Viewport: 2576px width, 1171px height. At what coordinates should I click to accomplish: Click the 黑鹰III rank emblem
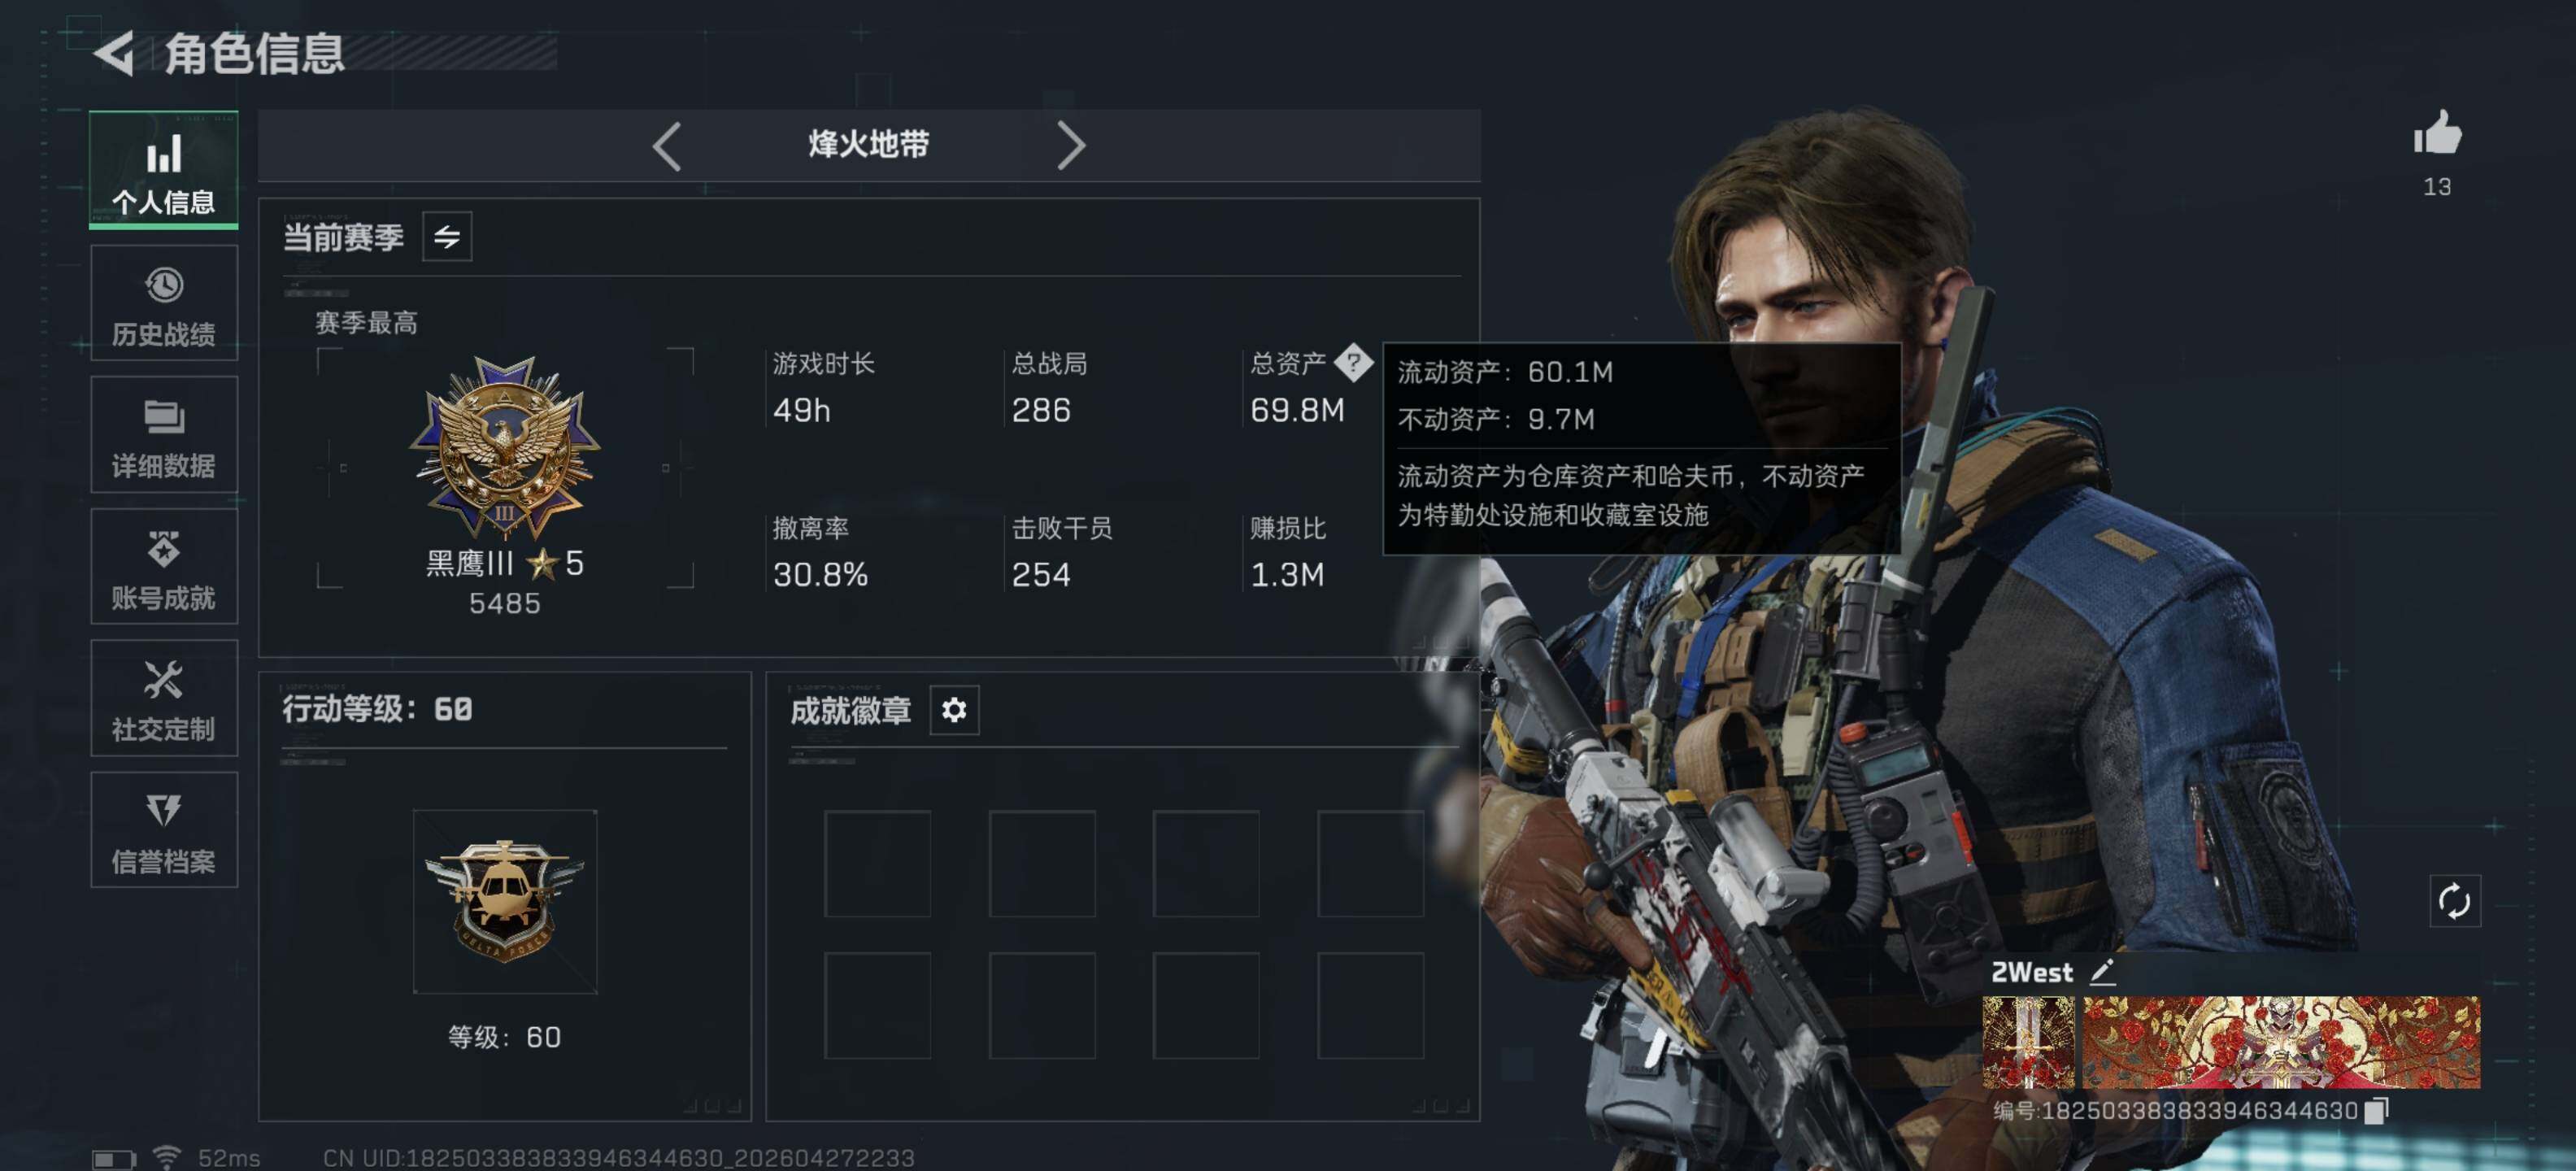point(505,449)
